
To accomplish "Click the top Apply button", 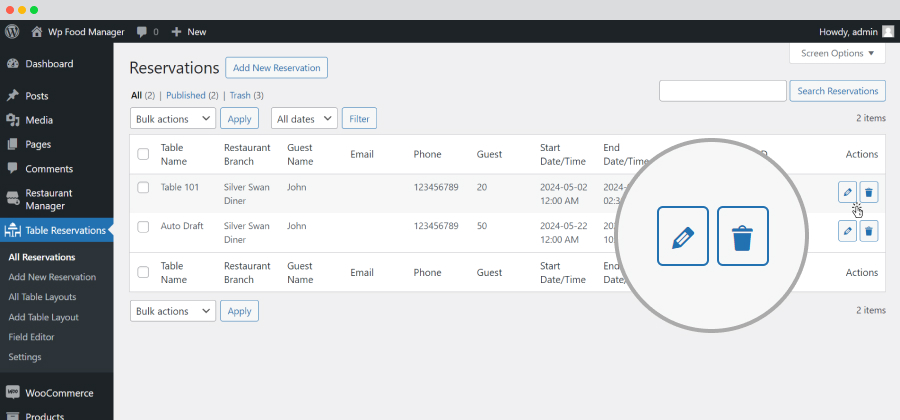I will coord(239,118).
